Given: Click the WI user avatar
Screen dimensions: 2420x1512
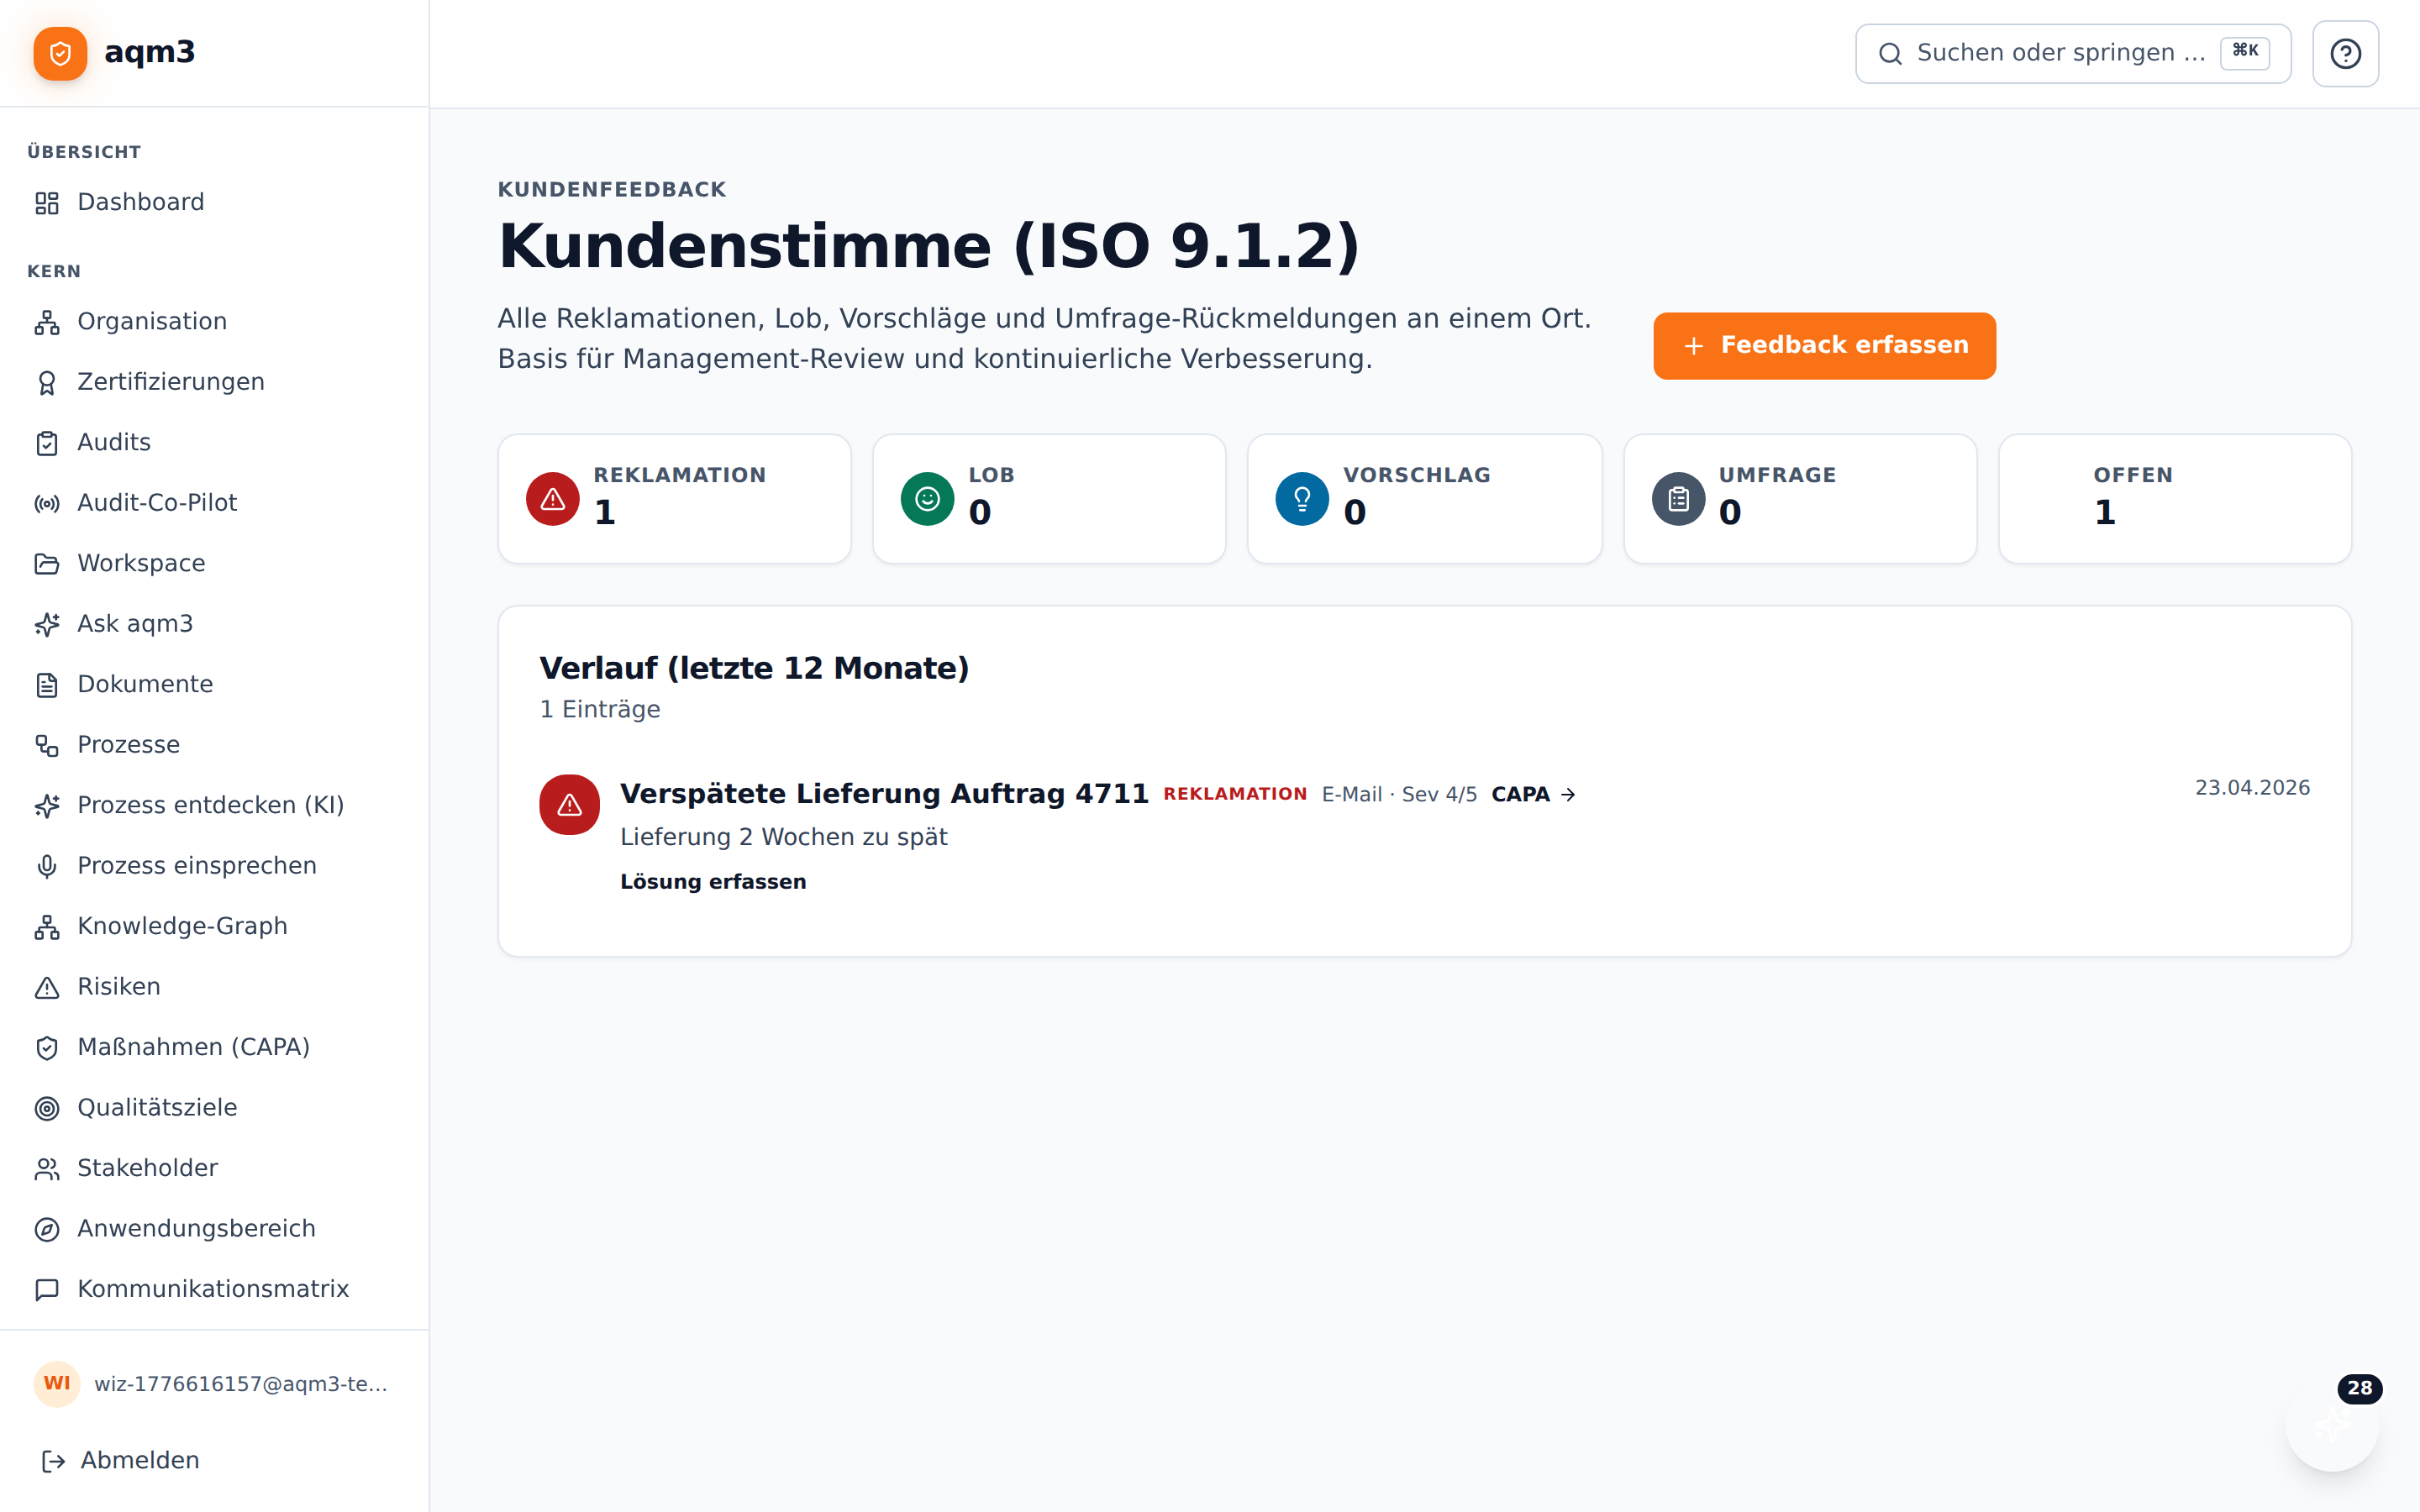Looking at the screenshot, I should coord(57,1384).
